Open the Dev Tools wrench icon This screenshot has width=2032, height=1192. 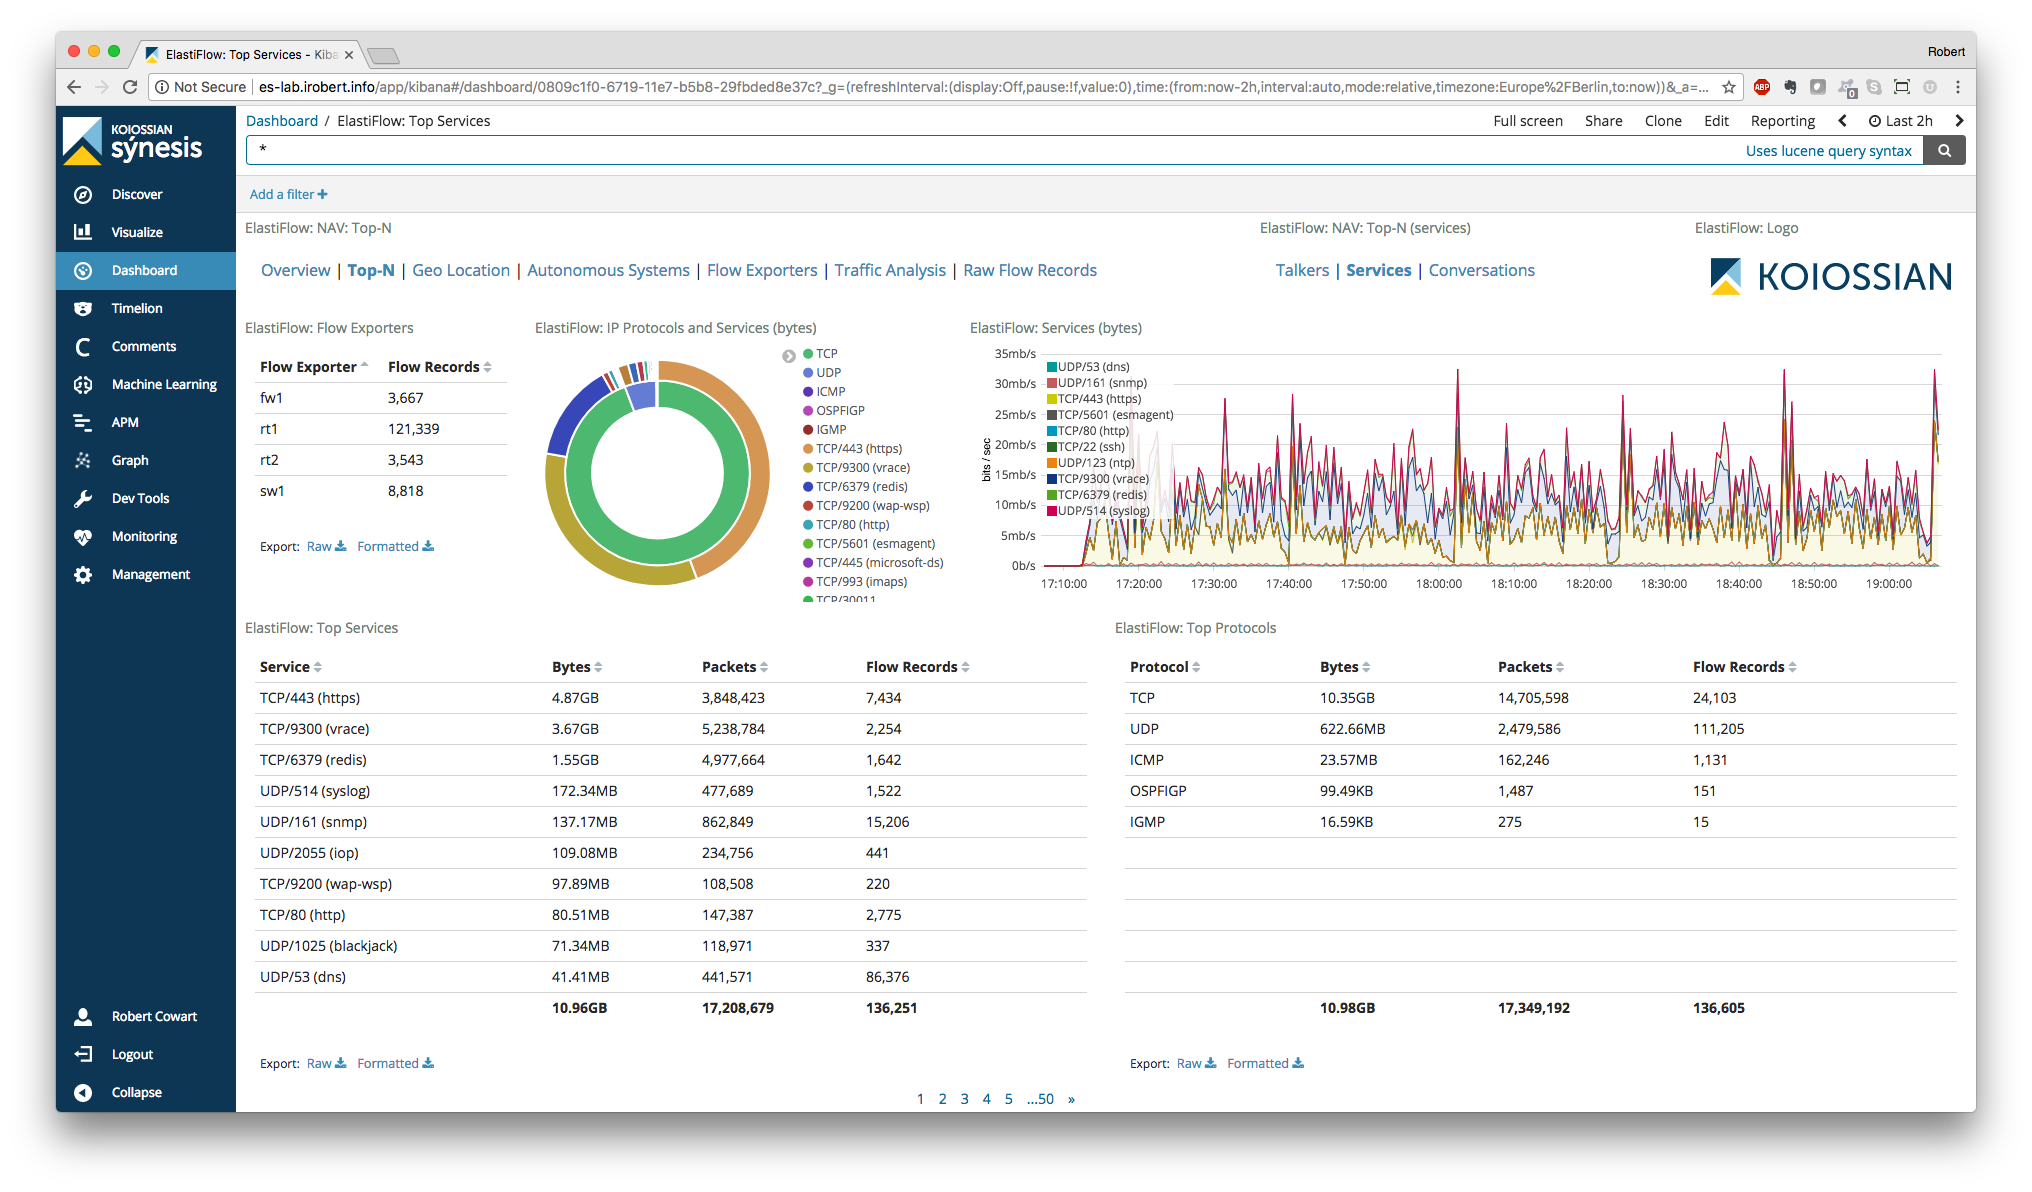(83, 499)
